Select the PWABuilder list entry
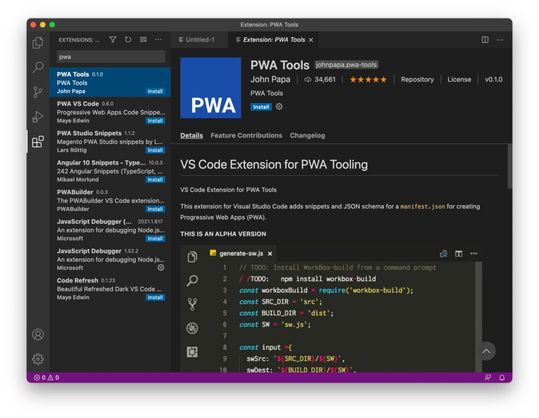 110,200
